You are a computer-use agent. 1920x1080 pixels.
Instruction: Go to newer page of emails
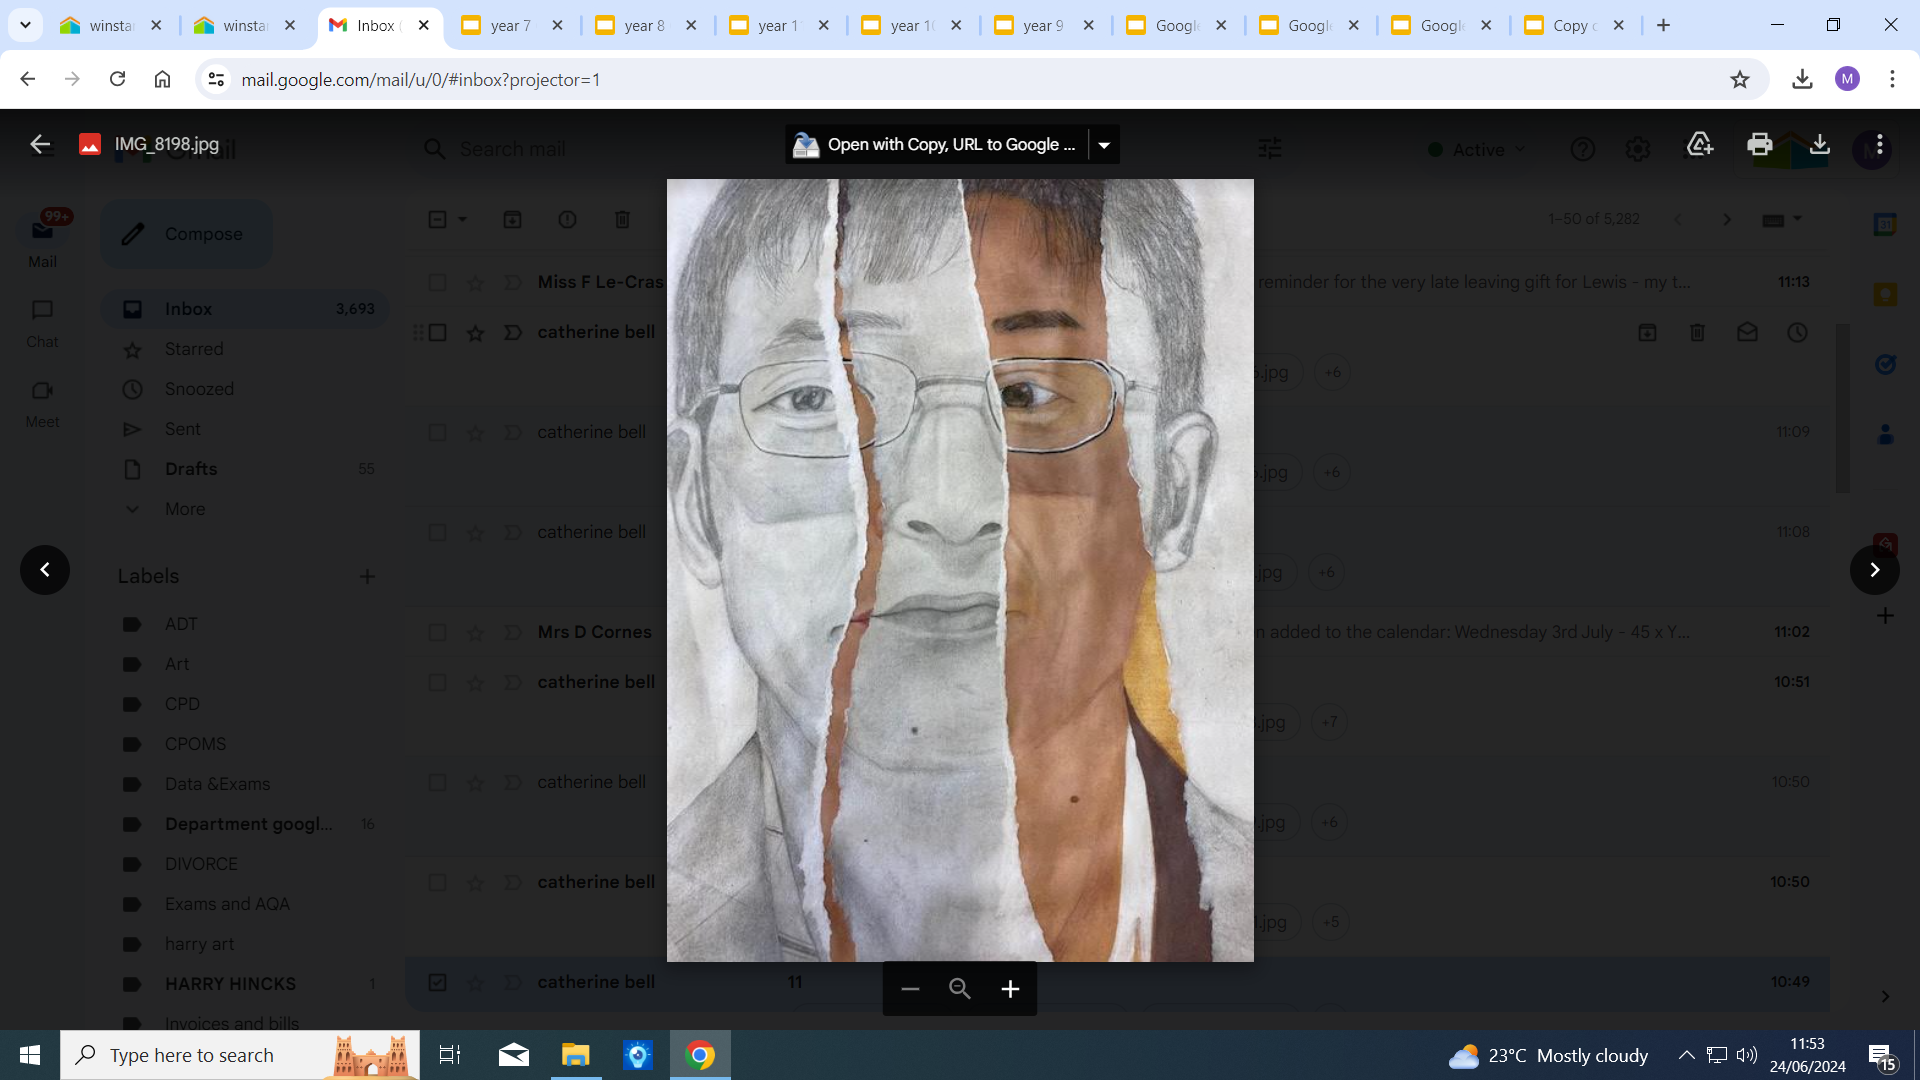(1678, 219)
